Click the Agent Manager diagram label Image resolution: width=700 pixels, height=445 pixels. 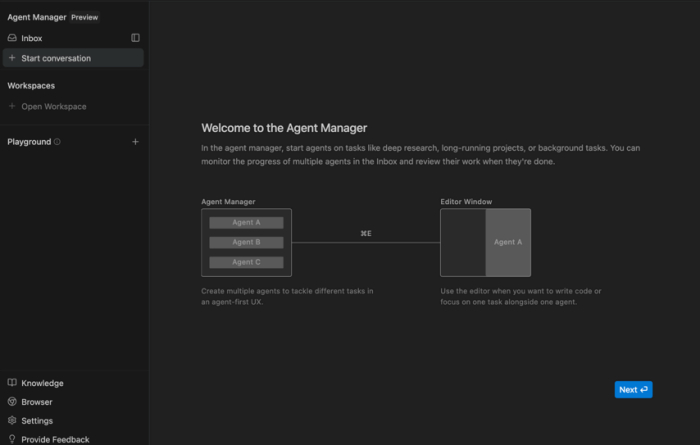tap(228, 202)
